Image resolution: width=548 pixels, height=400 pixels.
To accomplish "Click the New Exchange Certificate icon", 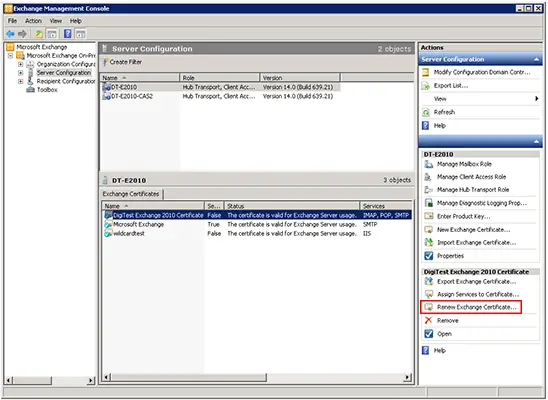I will tap(428, 230).
